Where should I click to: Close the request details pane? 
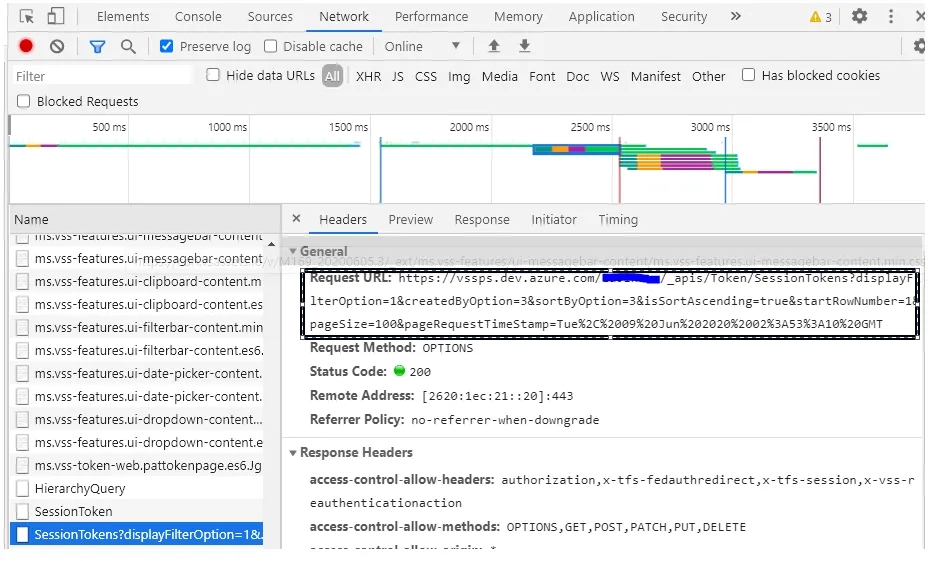coord(297,219)
